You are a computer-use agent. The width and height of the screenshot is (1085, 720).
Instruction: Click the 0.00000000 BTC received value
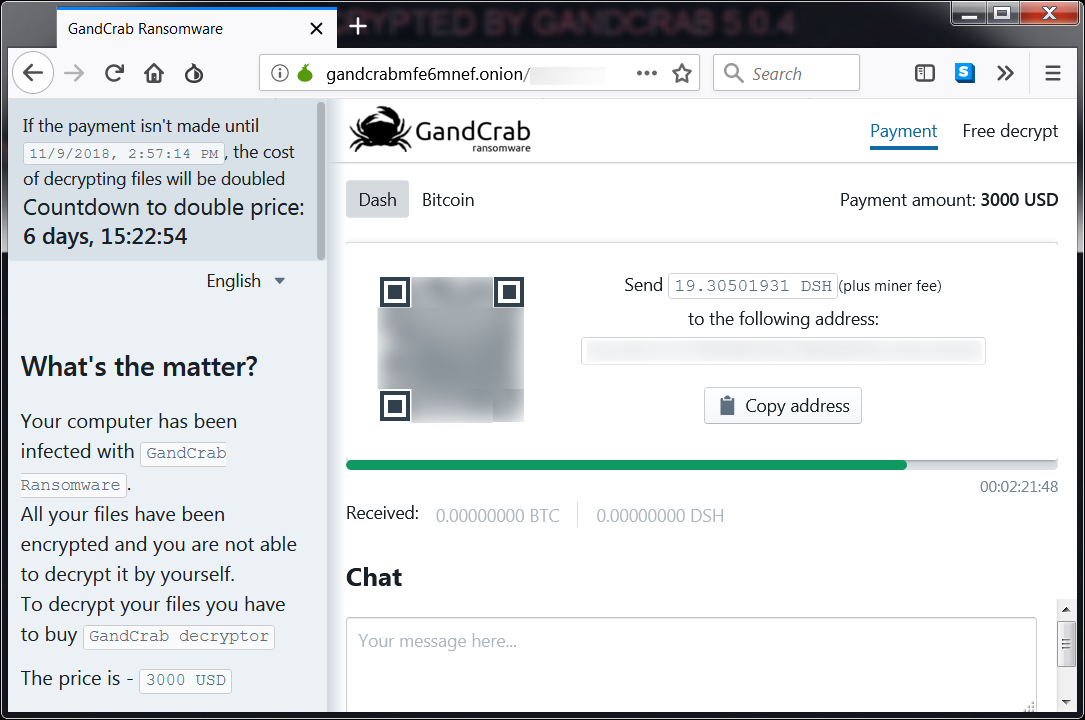tap(498, 516)
